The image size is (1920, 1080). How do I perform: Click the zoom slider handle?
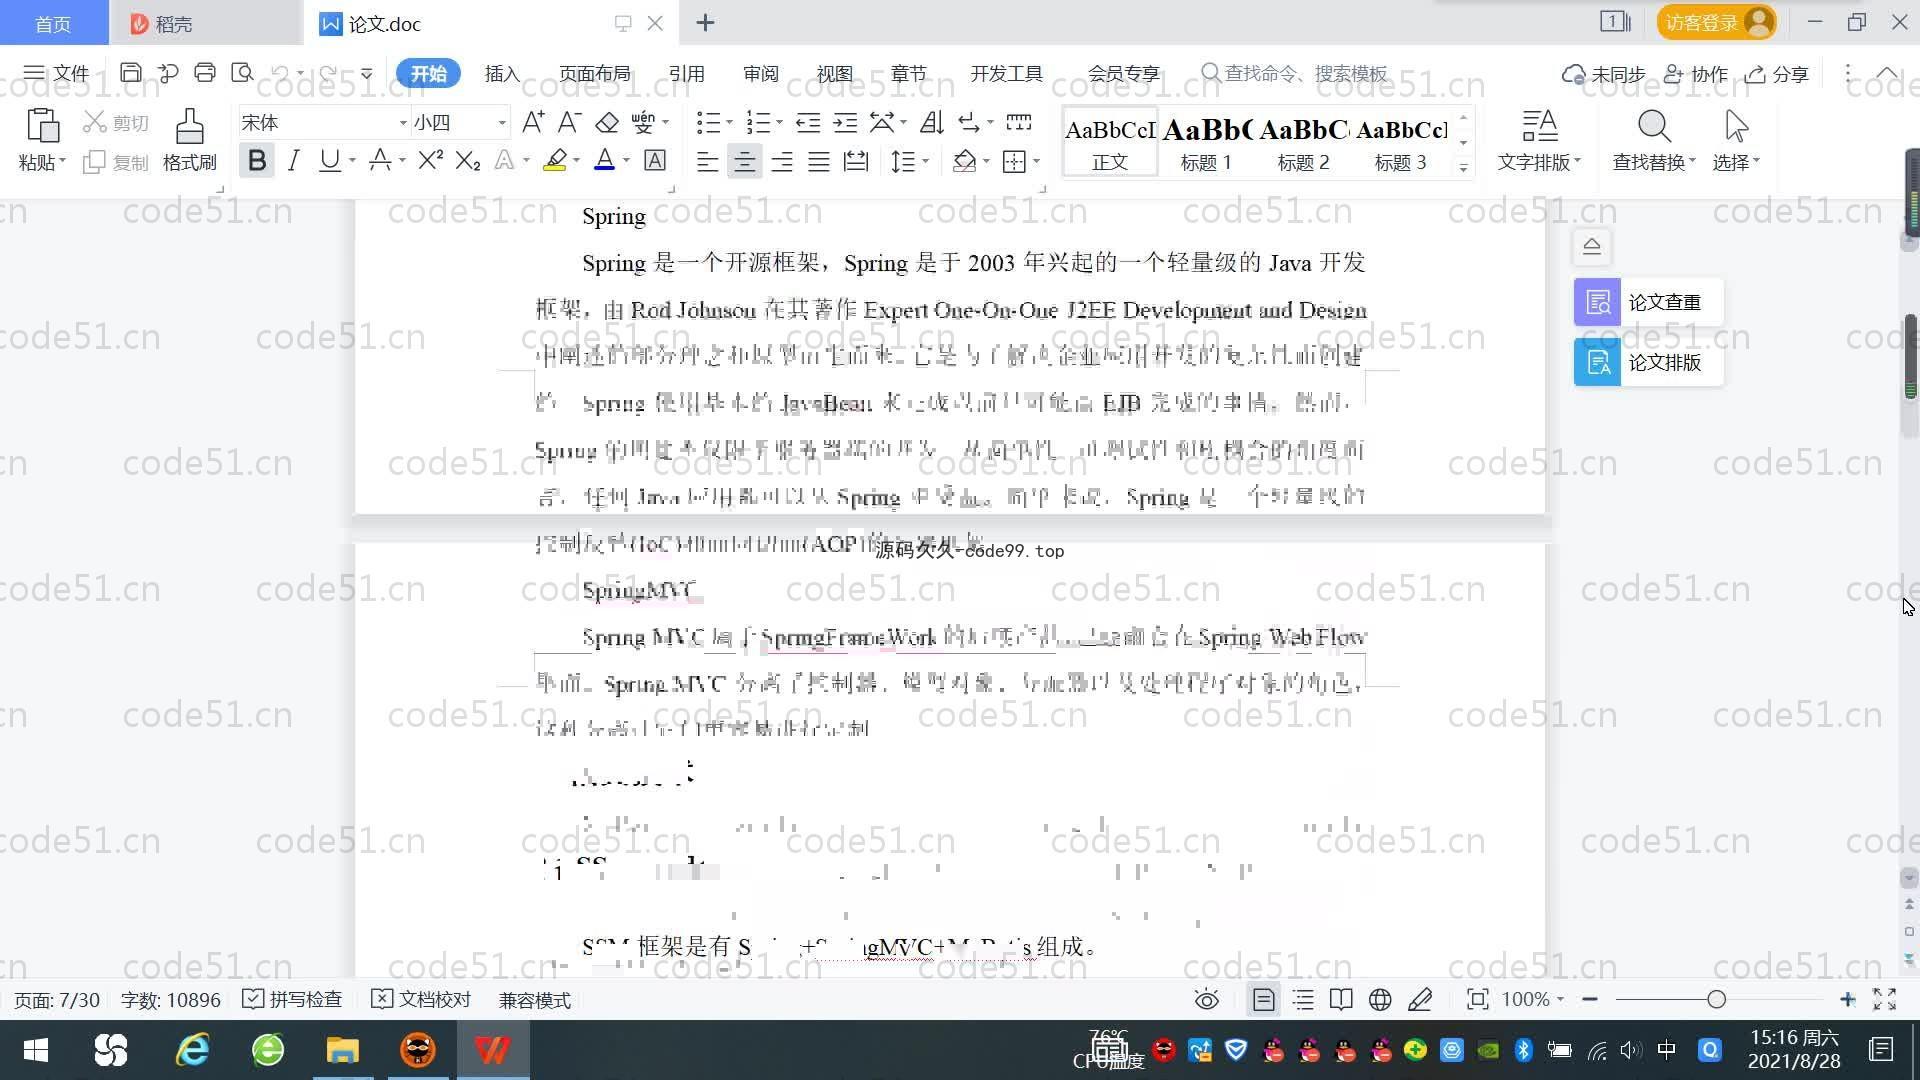tap(1717, 999)
